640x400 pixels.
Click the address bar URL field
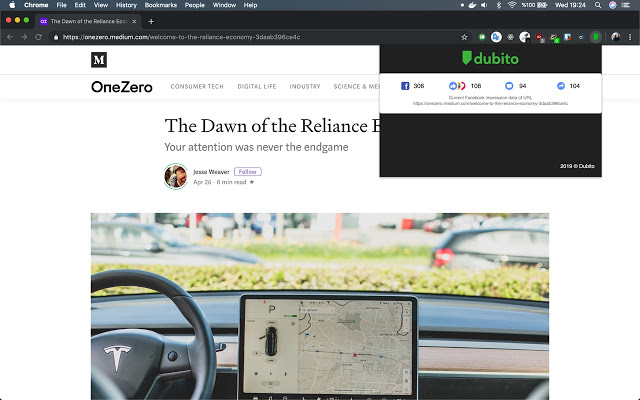pos(250,37)
